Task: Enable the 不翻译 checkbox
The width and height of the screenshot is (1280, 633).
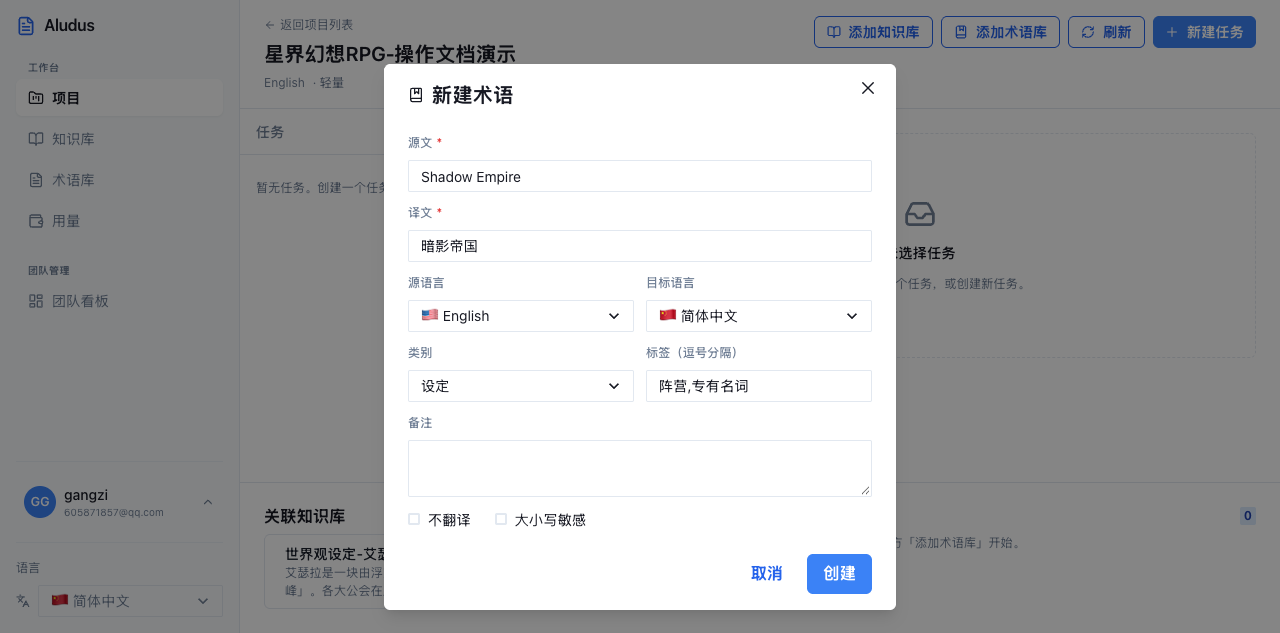Action: (x=414, y=519)
